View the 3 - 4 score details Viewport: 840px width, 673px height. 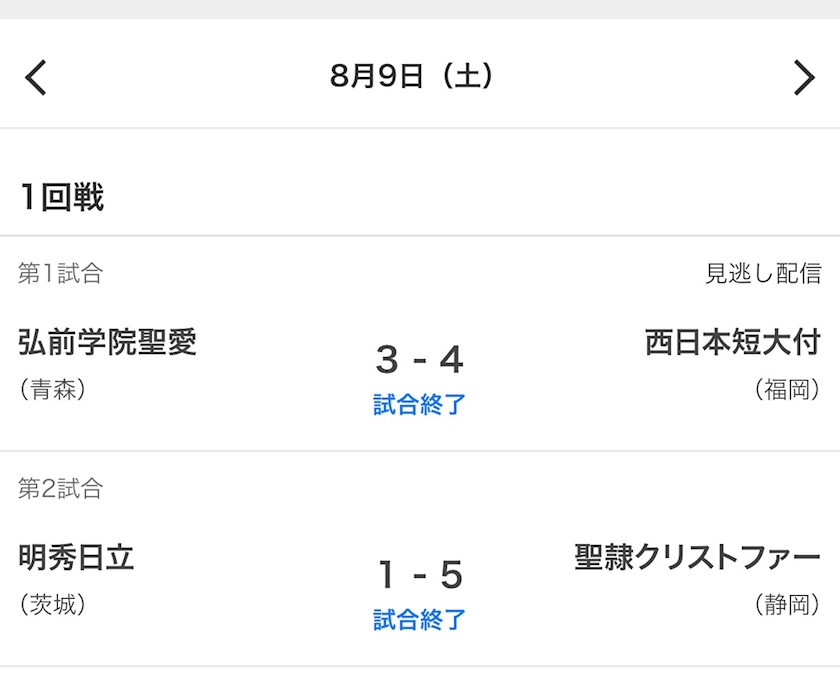(x=420, y=359)
